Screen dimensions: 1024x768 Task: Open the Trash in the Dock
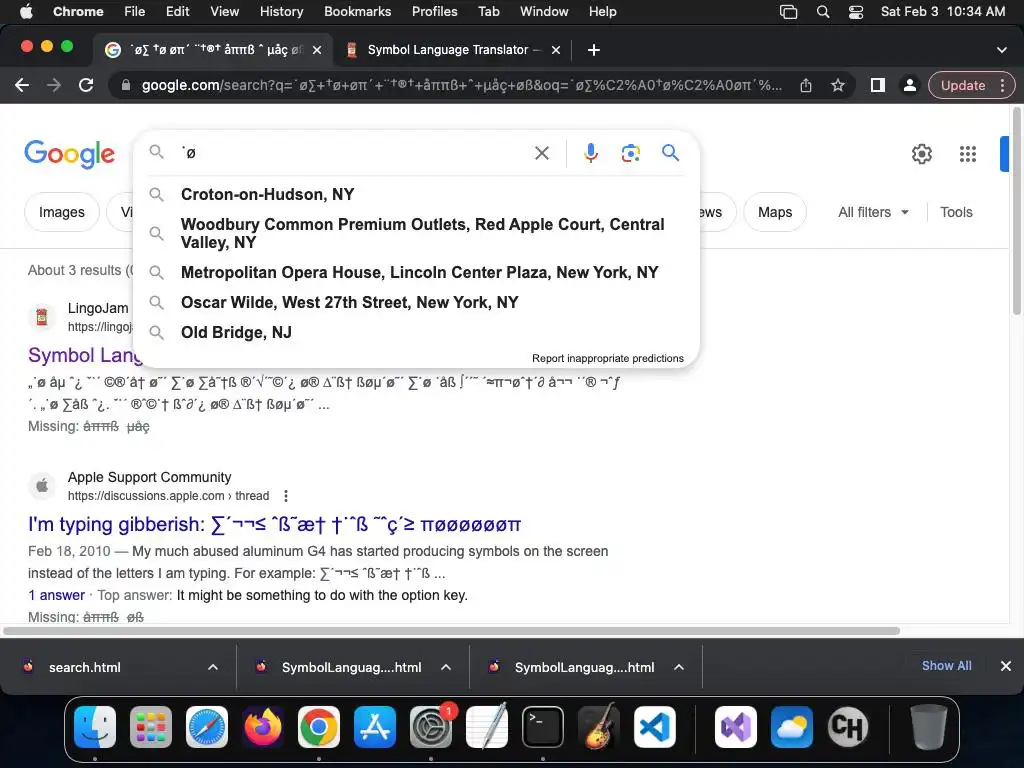click(x=928, y=727)
